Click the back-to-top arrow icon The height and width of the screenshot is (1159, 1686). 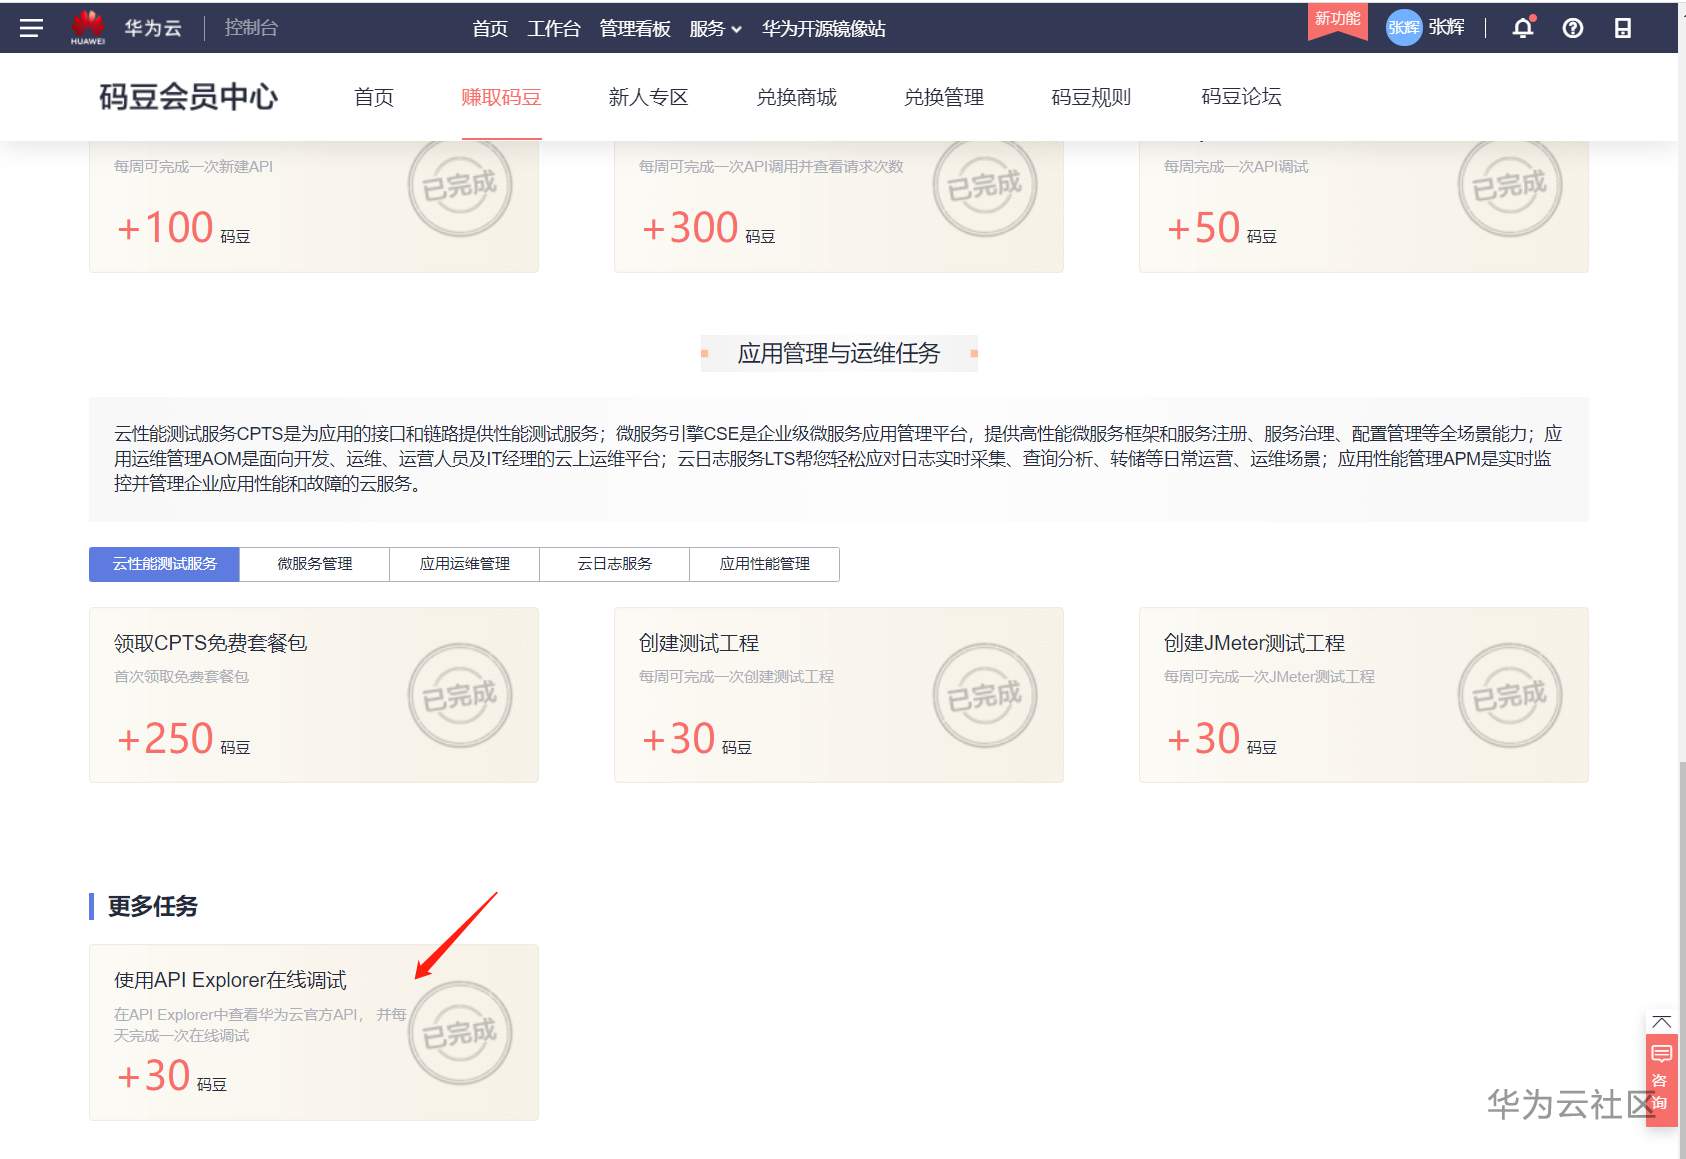pyautogui.click(x=1662, y=1022)
